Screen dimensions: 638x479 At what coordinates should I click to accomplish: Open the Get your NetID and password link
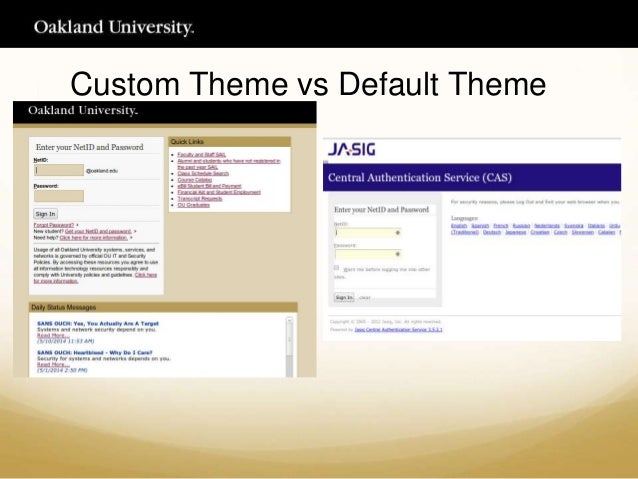click(98, 231)
